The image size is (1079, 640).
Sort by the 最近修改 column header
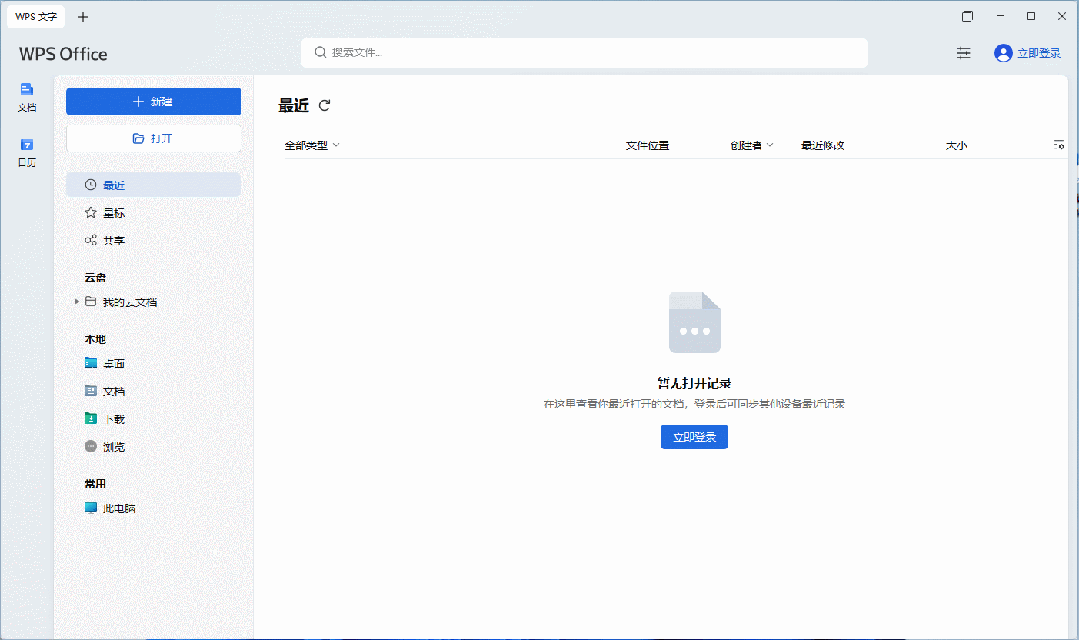point(822,145)
